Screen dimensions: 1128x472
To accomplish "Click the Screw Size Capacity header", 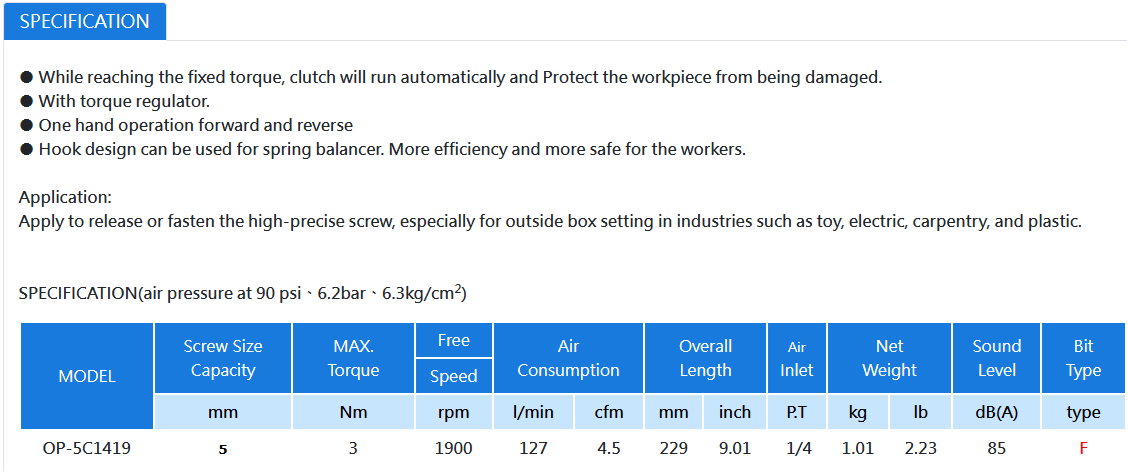I will [x=223, y=358].
